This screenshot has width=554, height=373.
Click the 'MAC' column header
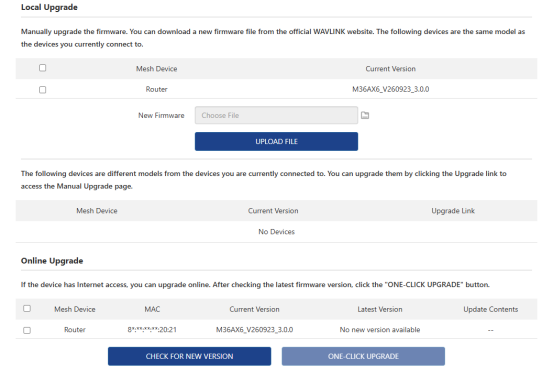[x=152, y=309]
